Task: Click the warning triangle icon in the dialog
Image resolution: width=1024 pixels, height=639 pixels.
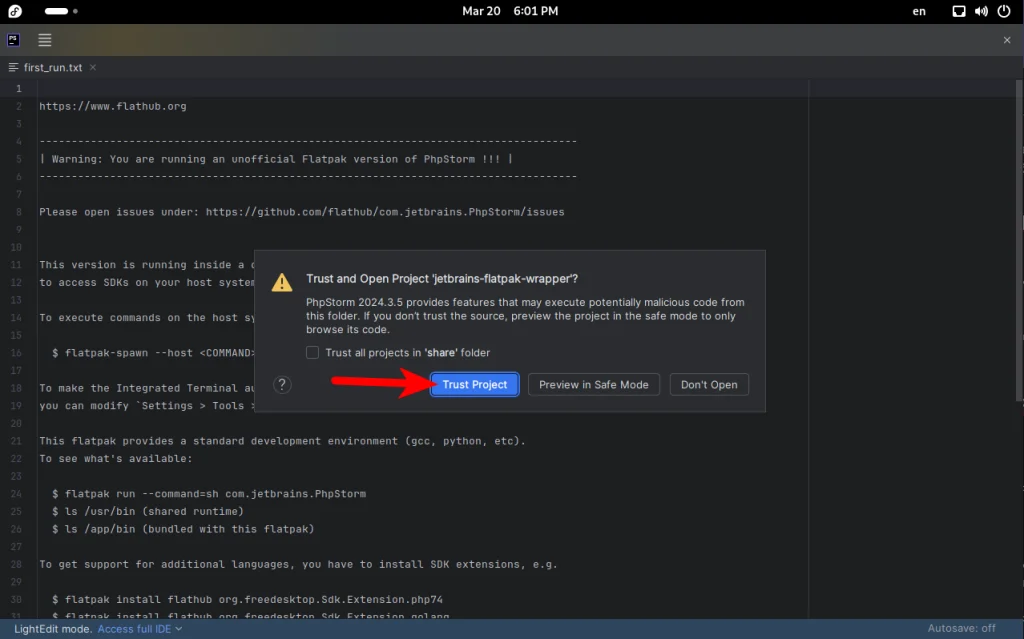Action: 281,282
